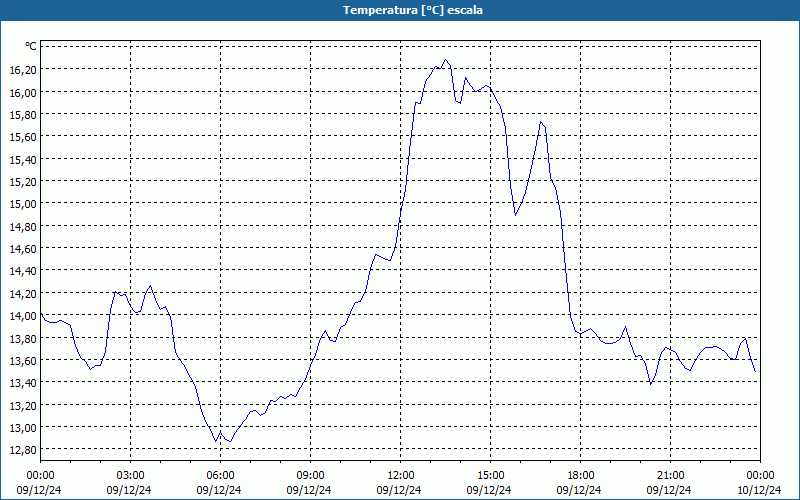The height and width of the screenshot is (500, 800).
Task: Click the 18:00 time axis label
Action: [581, 476]
